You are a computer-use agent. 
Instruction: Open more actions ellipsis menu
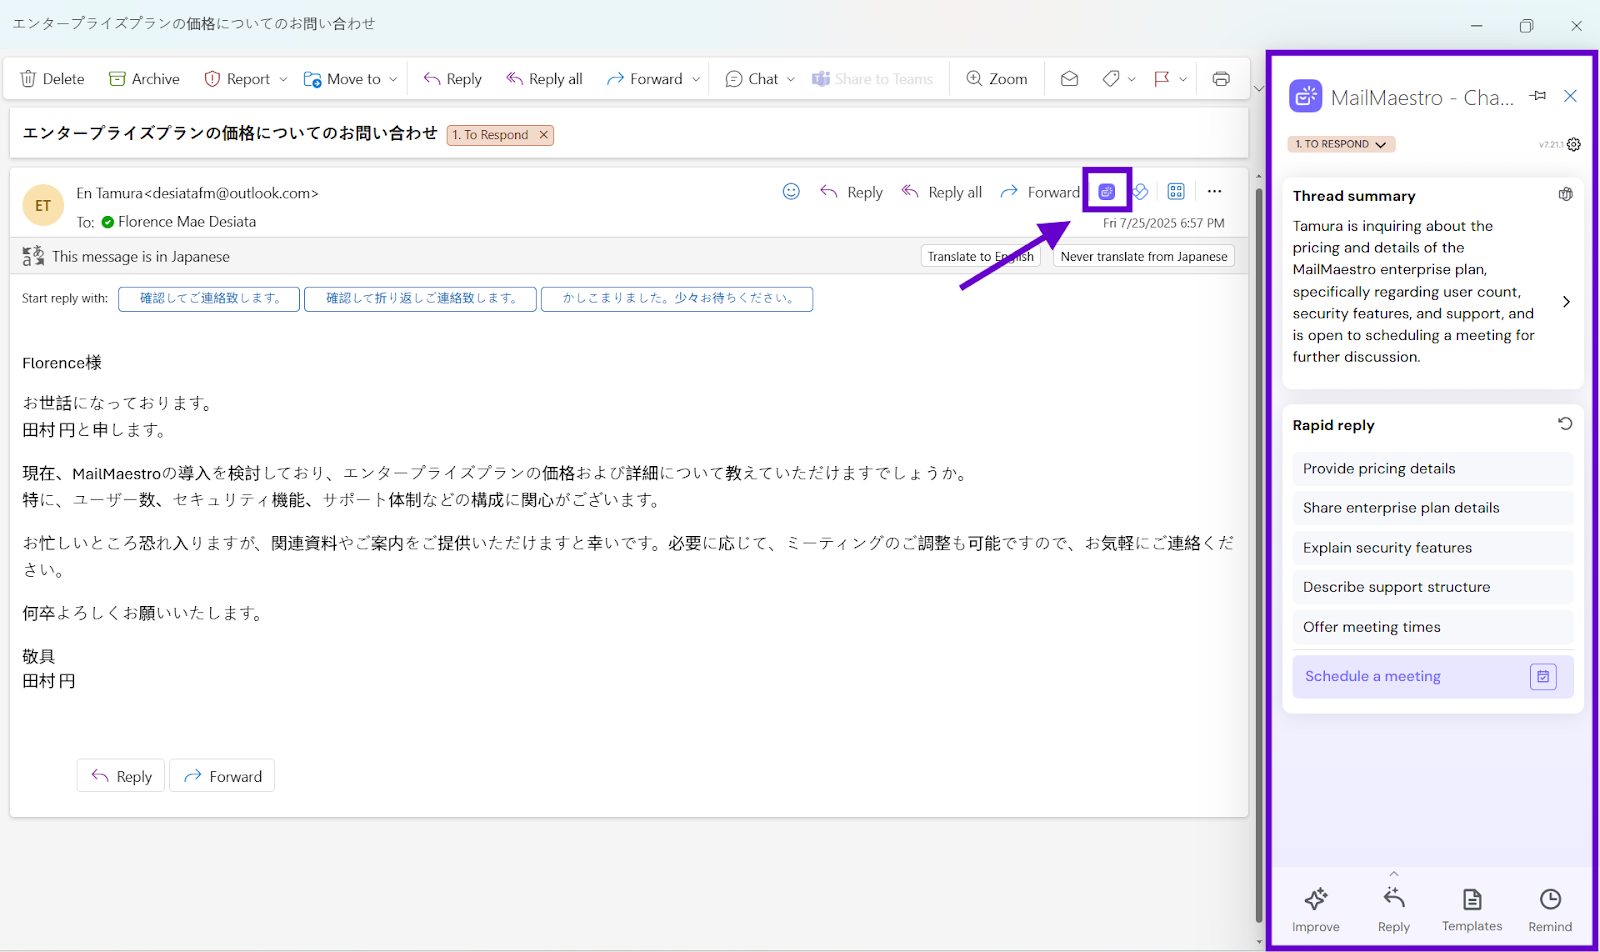coord(1214,191)
